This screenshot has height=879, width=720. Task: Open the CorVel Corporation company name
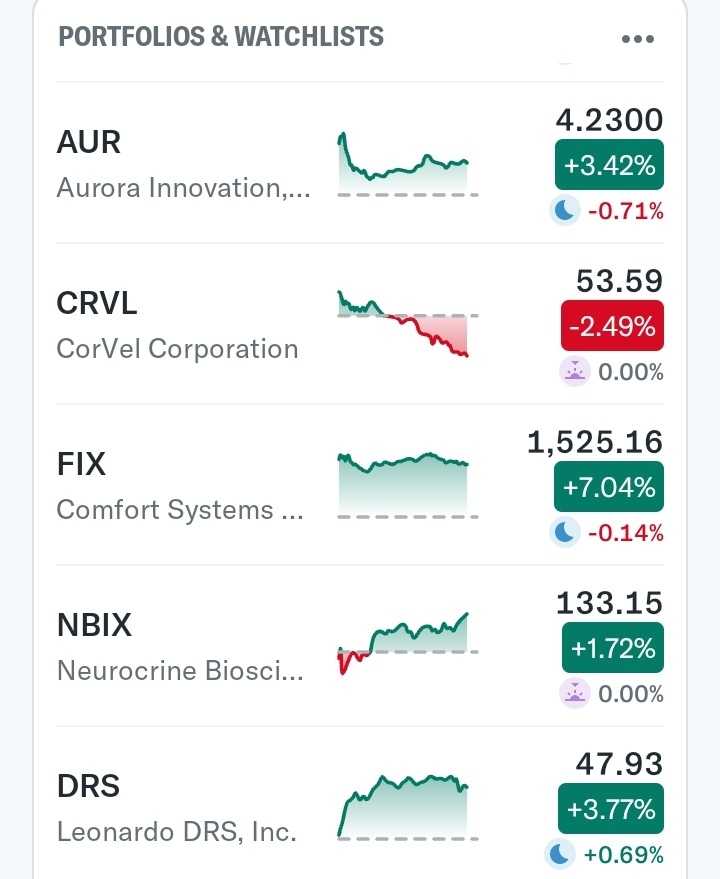[x=177, y=349]
